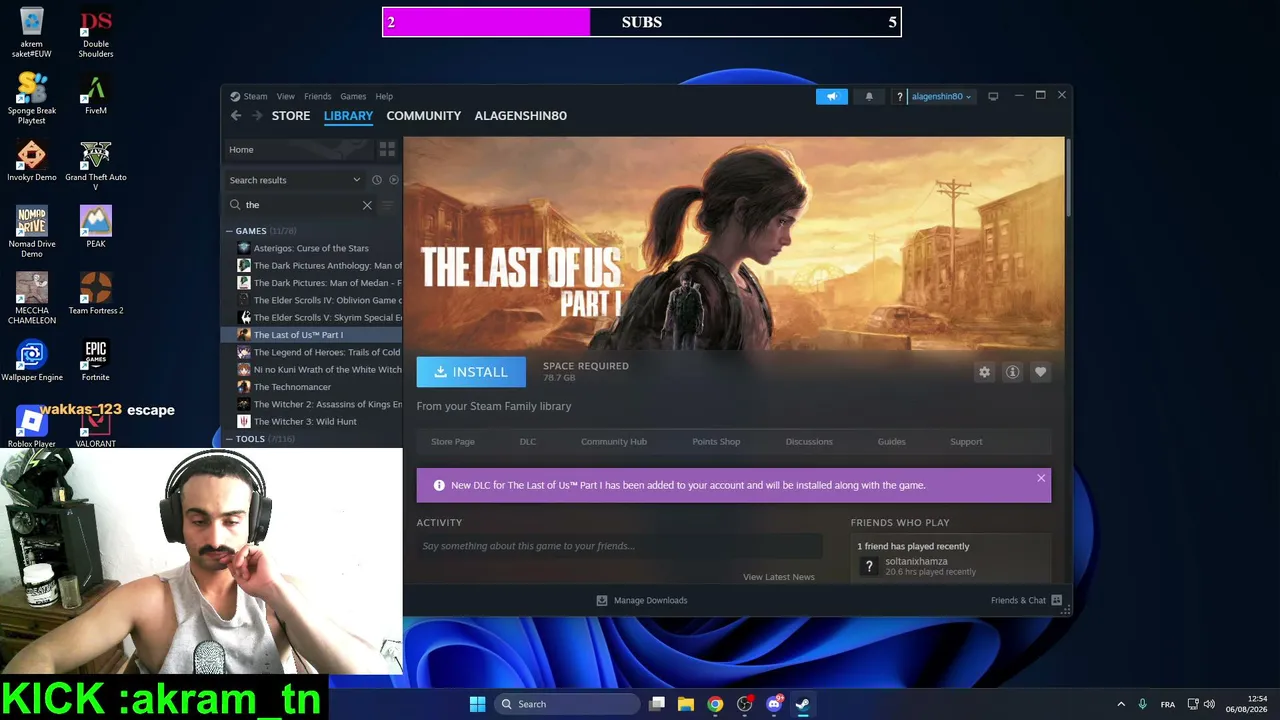Click the recent activity clock filter icon
The image size is (1280, 720).
377,180
